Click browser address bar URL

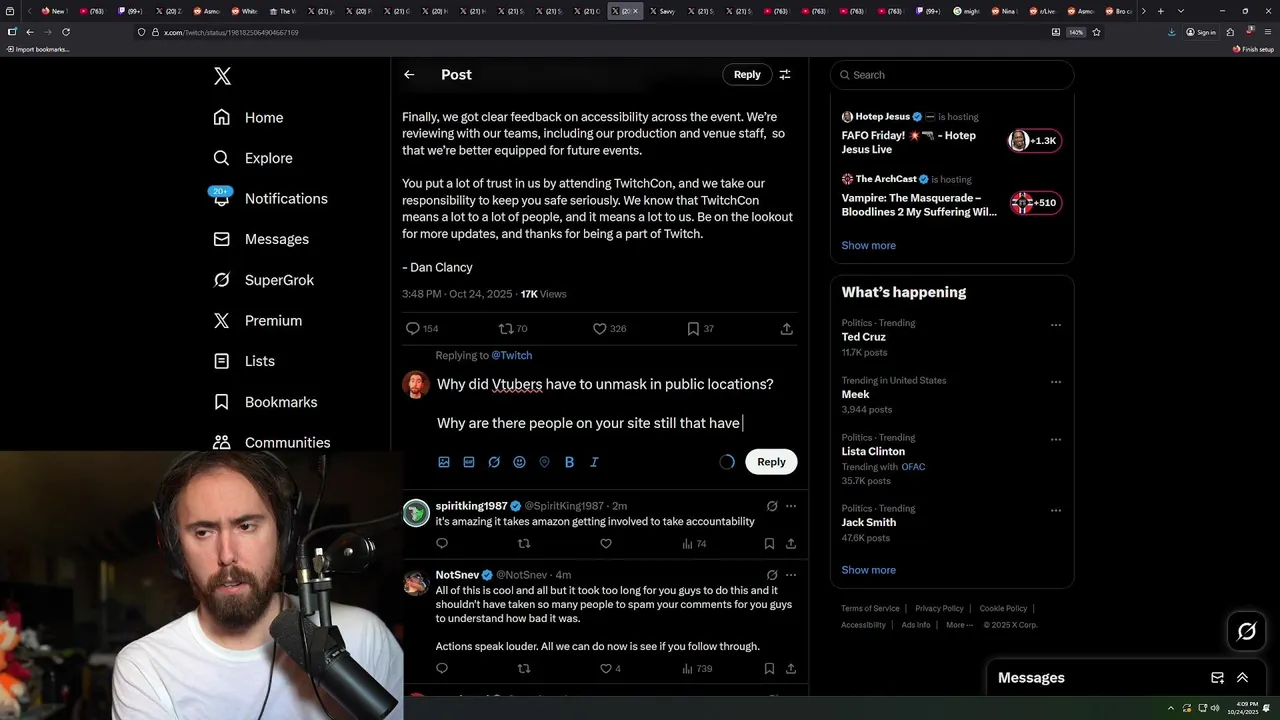pyautogui.click(x=231, y=32)
